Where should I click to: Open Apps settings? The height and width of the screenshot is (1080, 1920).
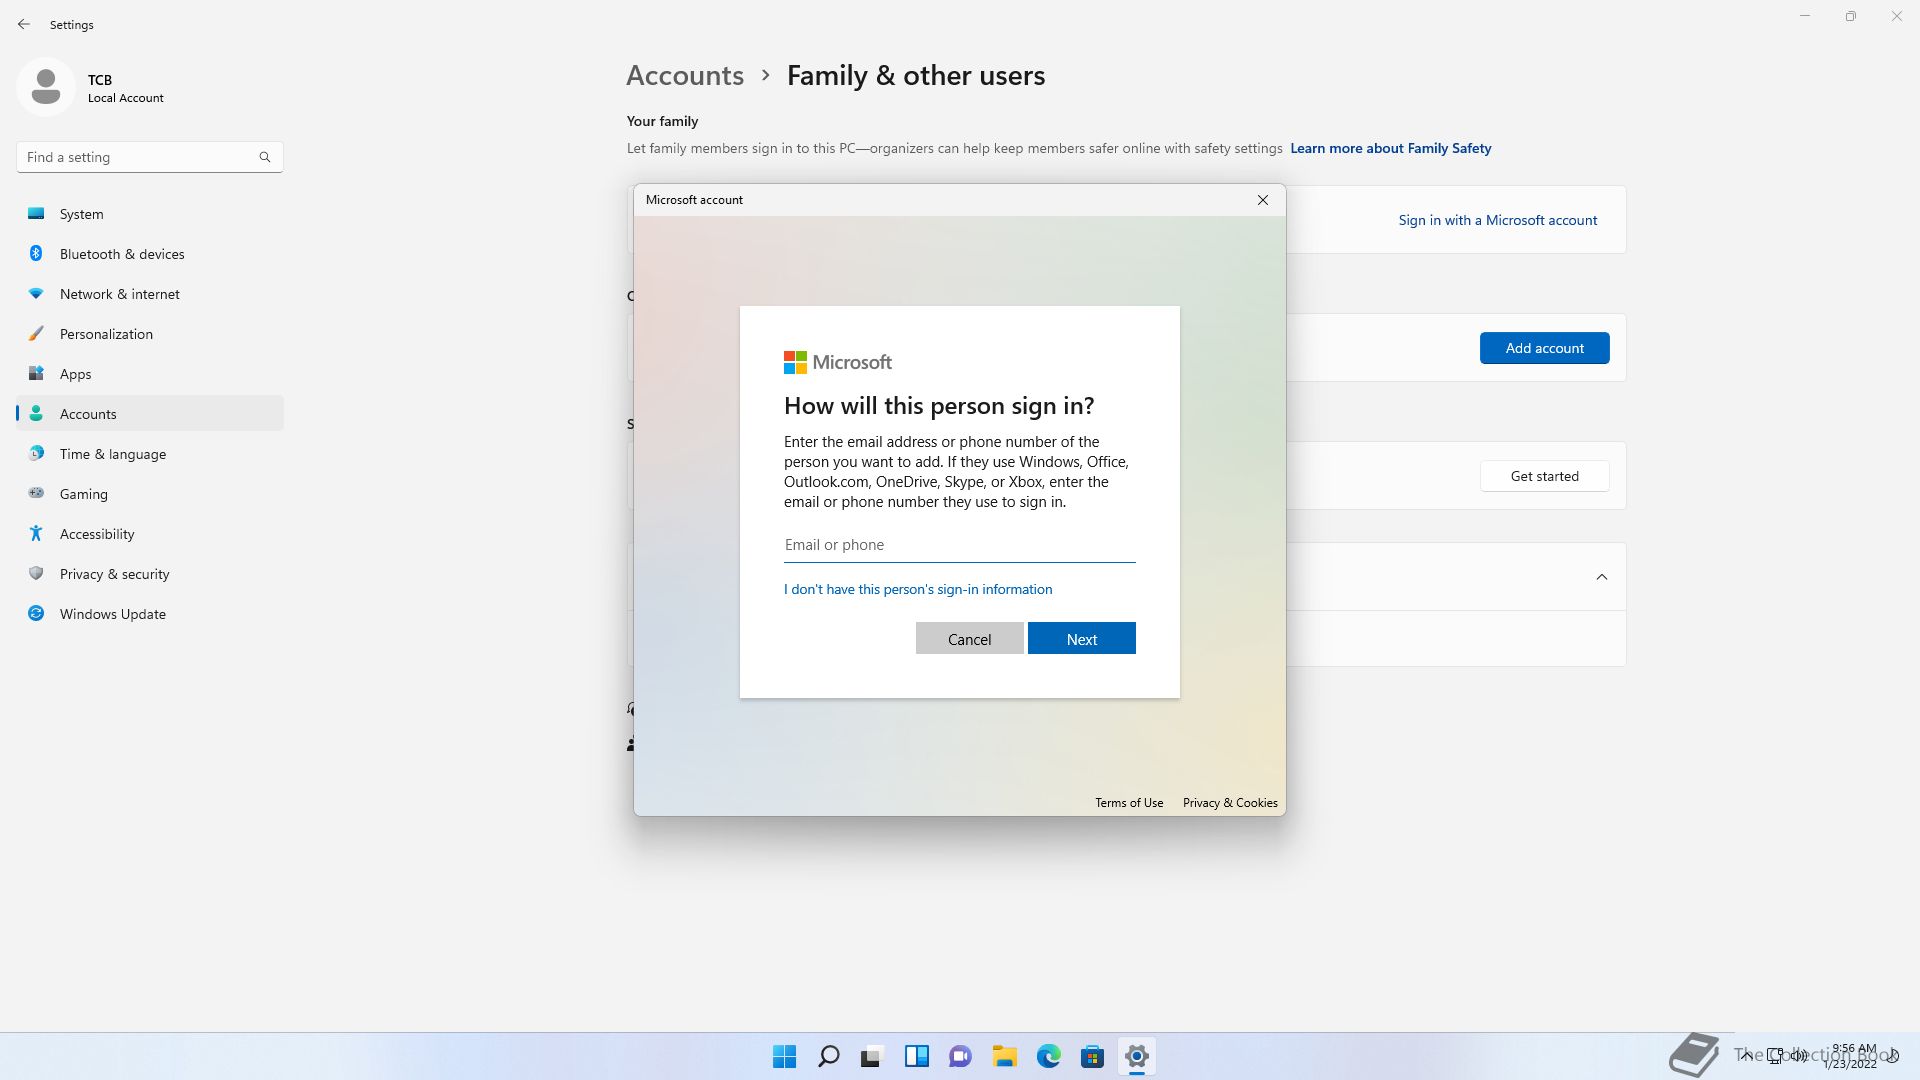pyautogui.click(x=150, y=374)
